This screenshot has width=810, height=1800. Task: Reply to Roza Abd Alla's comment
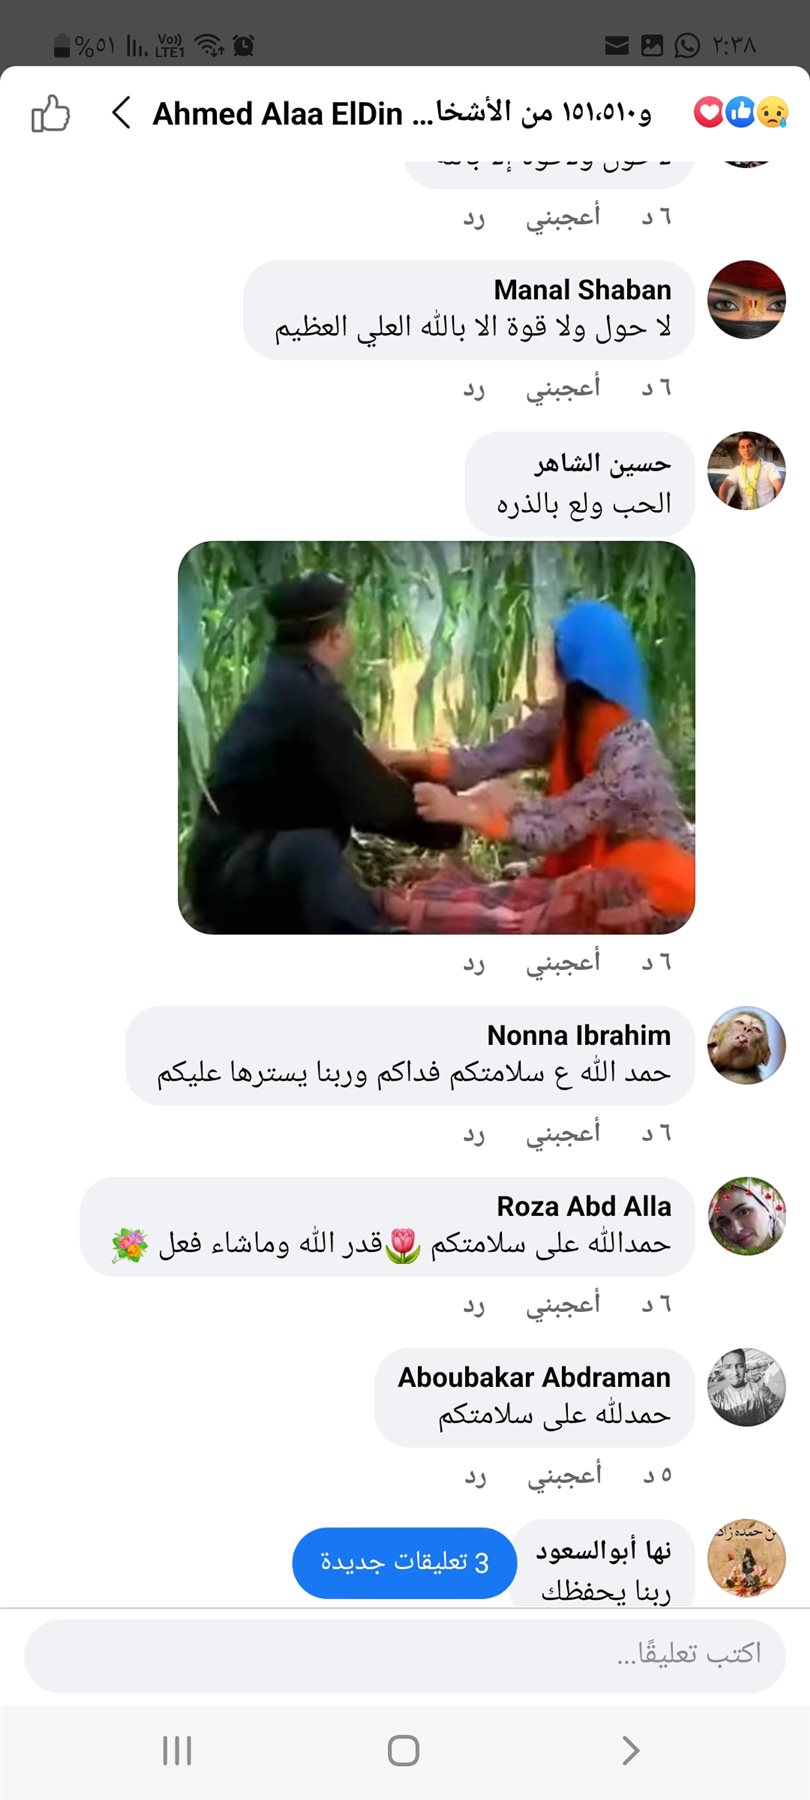click(x=474, y=1305)
